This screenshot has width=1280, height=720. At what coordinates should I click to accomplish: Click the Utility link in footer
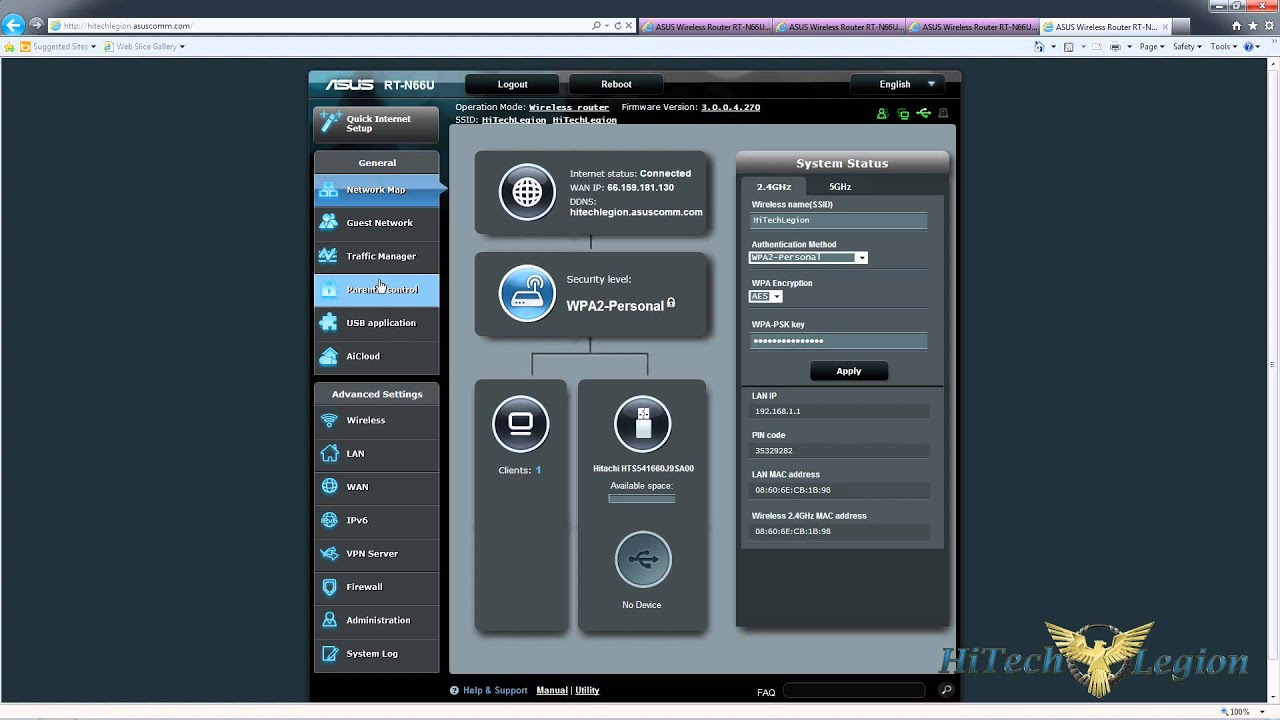click(587, 691)
